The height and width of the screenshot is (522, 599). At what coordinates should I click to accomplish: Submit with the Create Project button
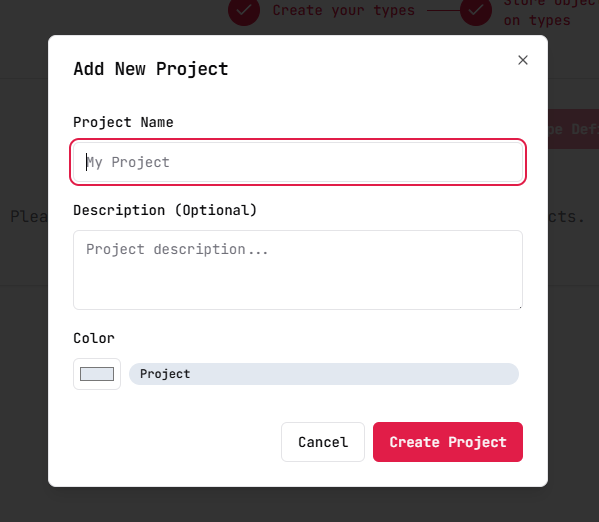tap(448, 442)
